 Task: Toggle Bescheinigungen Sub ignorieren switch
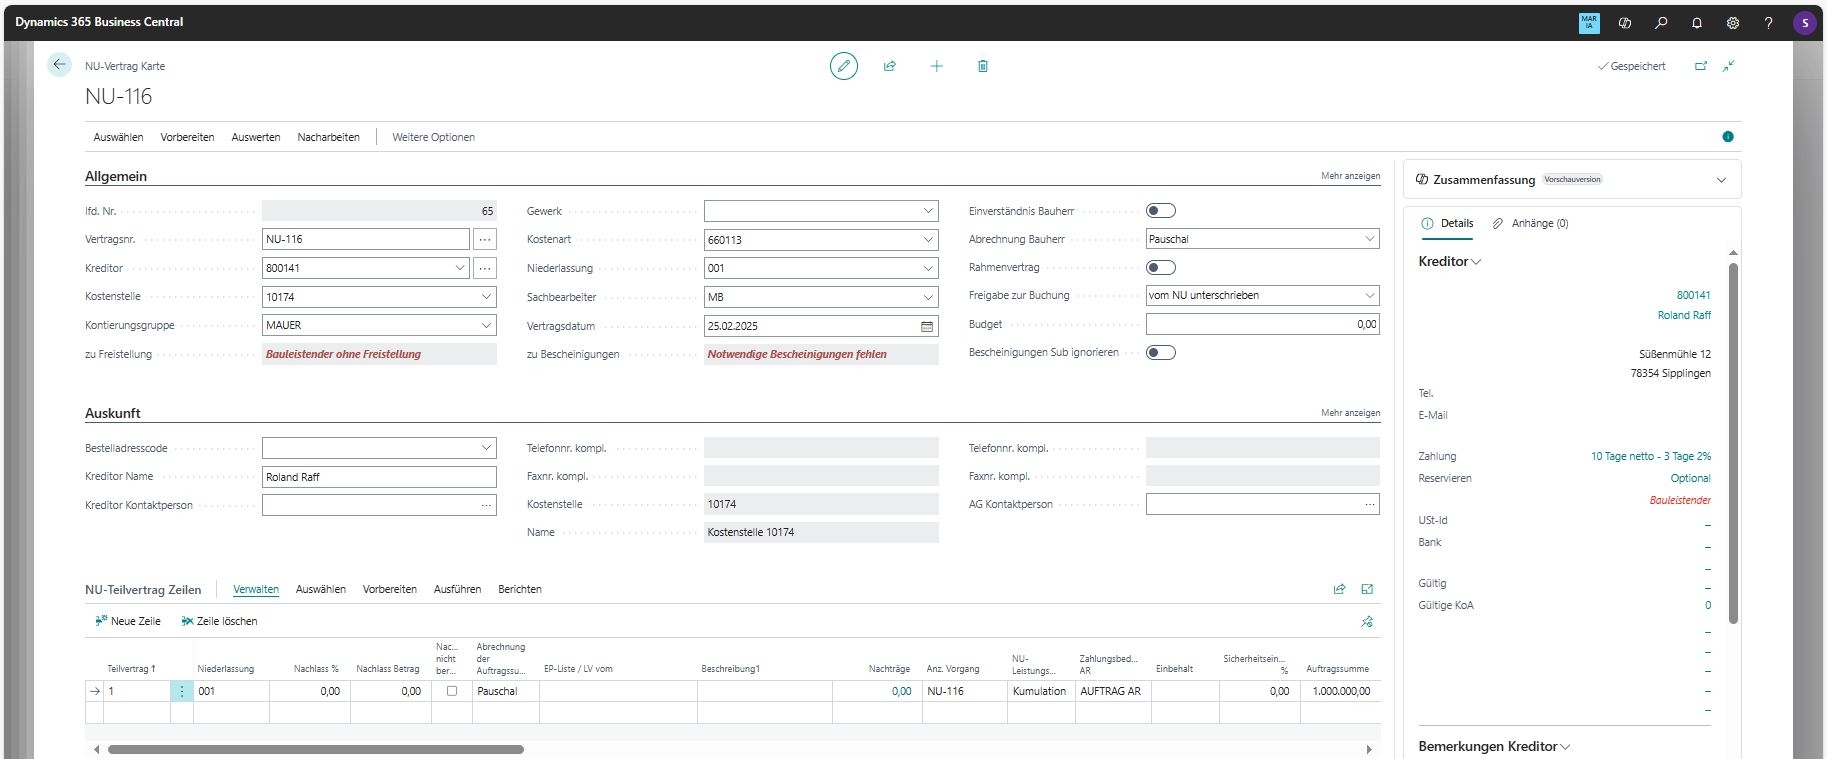(1160, 353)
